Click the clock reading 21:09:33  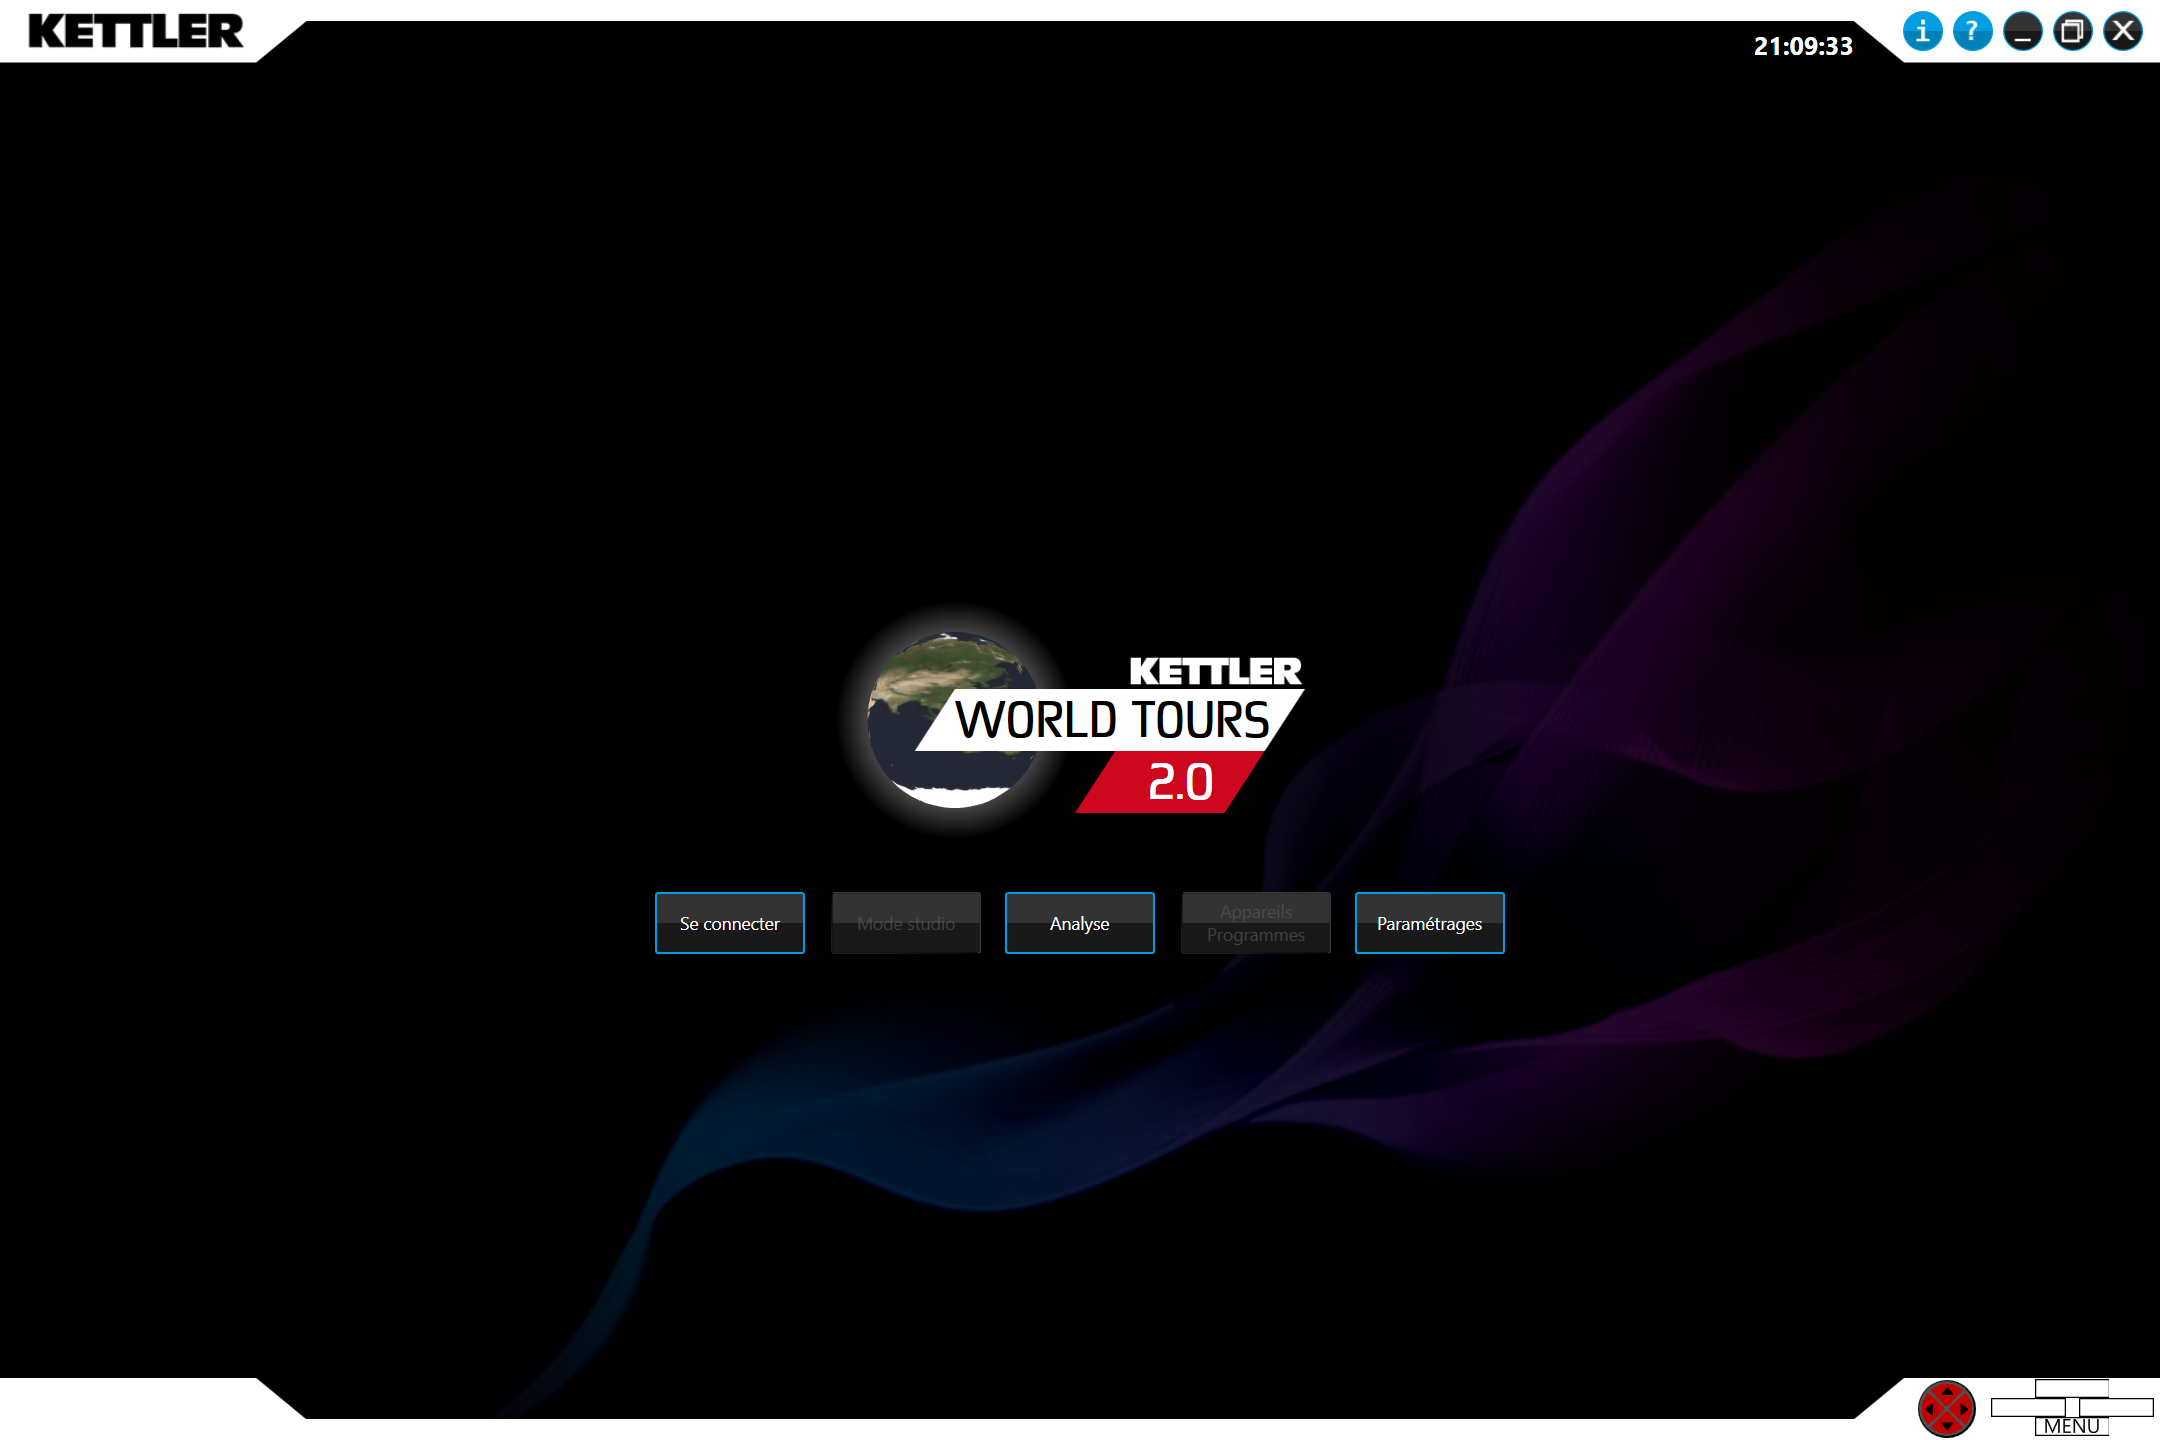1803,46
